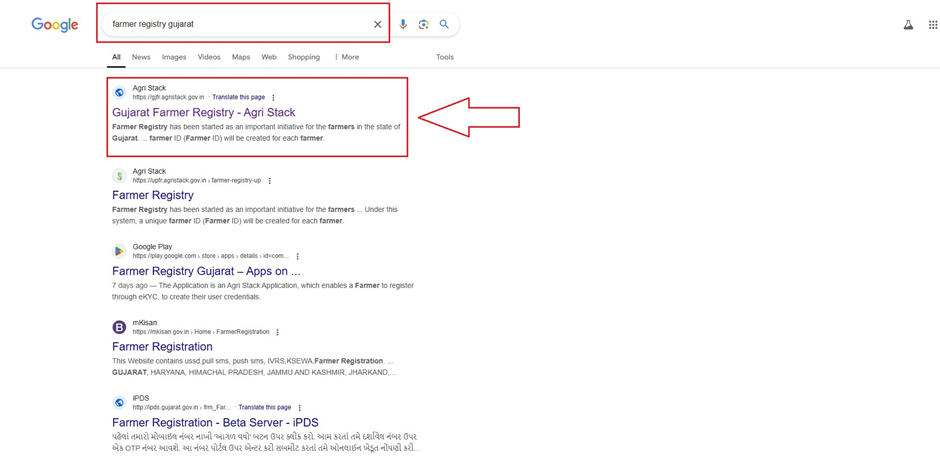Open Google Lens image search icon
Viewport: 940px width, 458px height.
point(424,25)
